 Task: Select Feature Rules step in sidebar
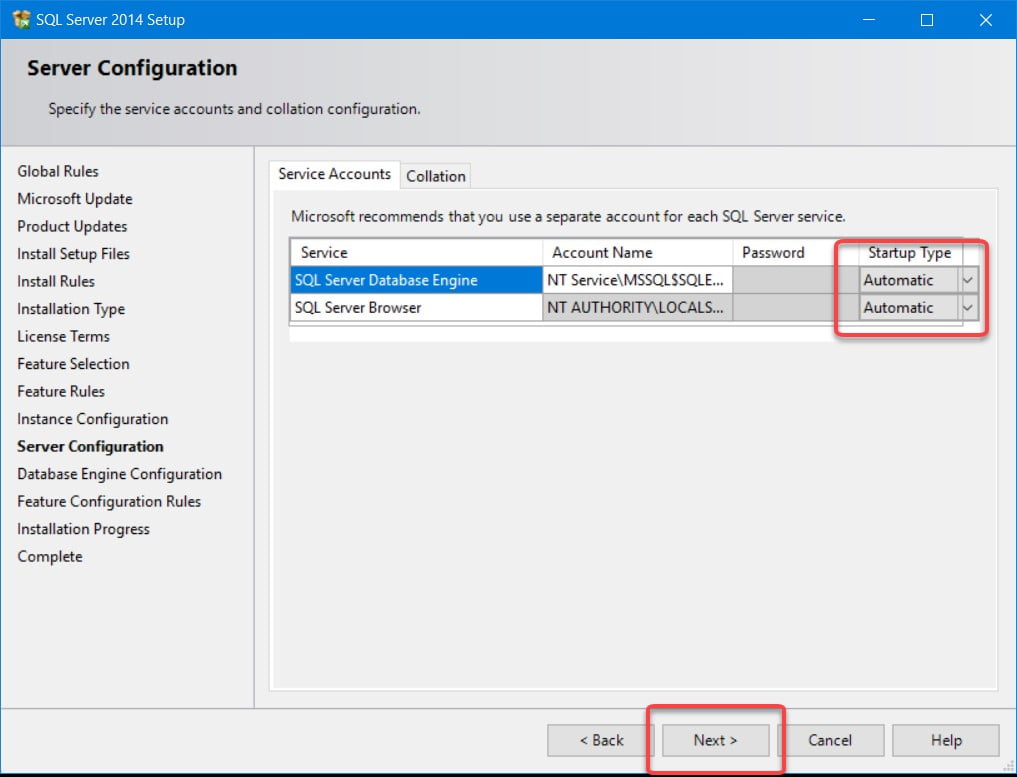61,391
